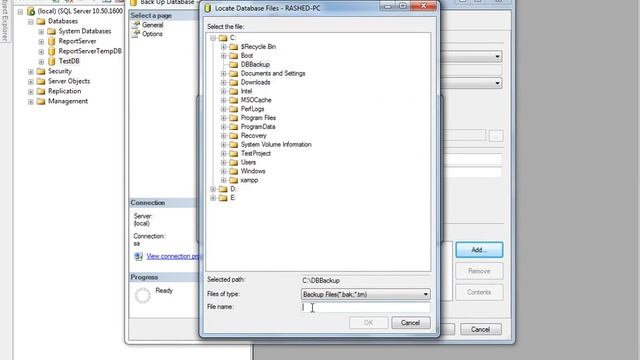This screenshot has width=640, height=360.
Task: Click the C: drive folder icon
Action: [x=223, y=38]
